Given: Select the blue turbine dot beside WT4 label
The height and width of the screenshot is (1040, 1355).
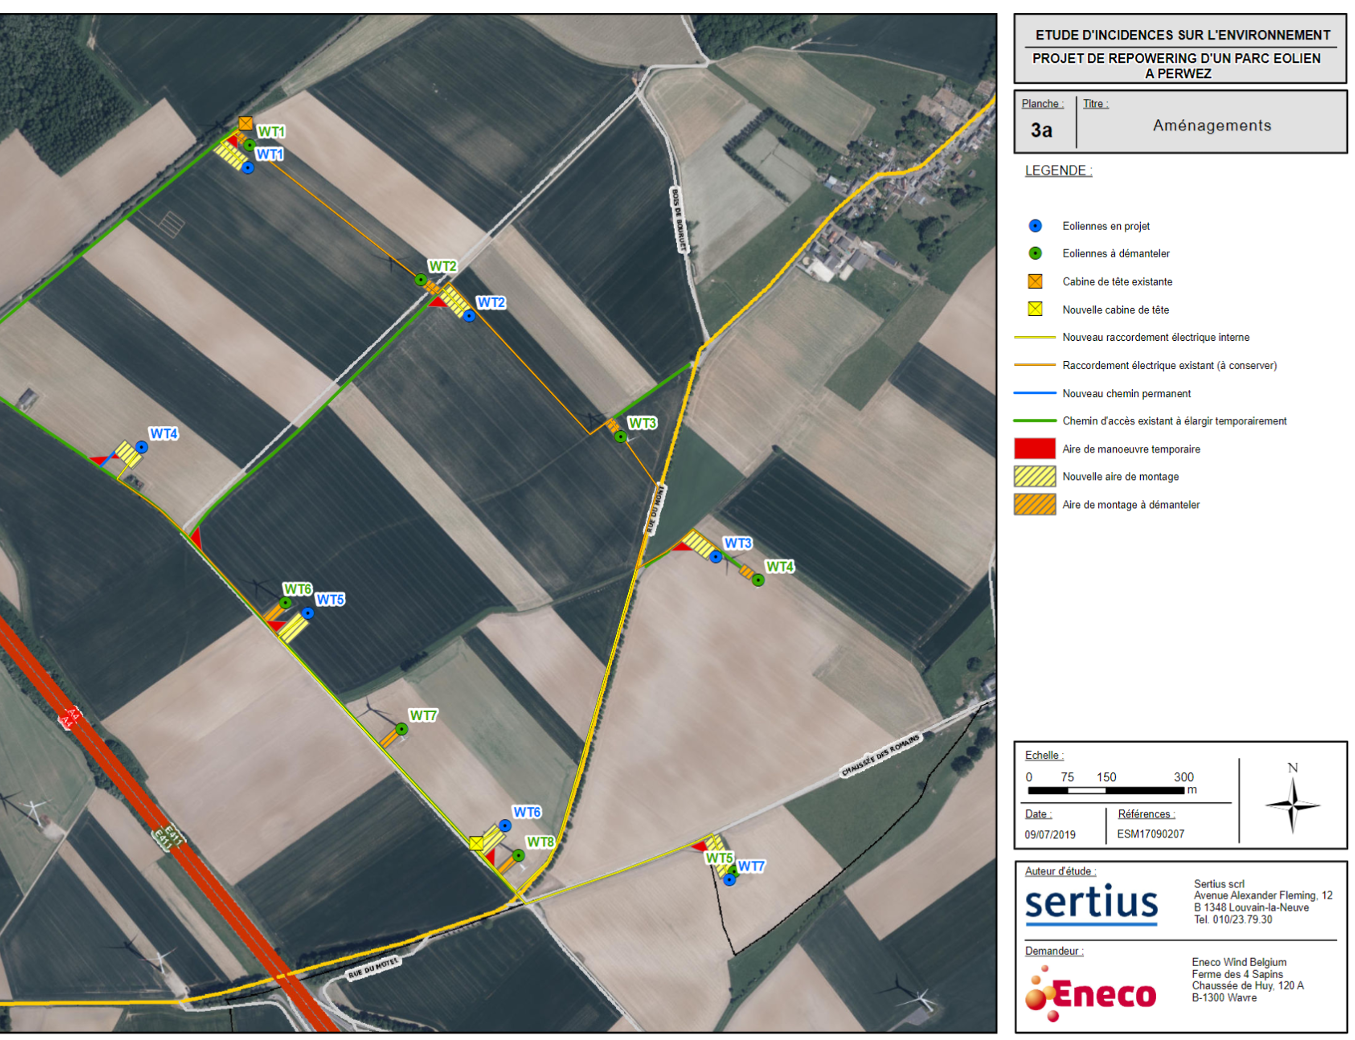Looking at the screenshot, I should pos(142,447).
